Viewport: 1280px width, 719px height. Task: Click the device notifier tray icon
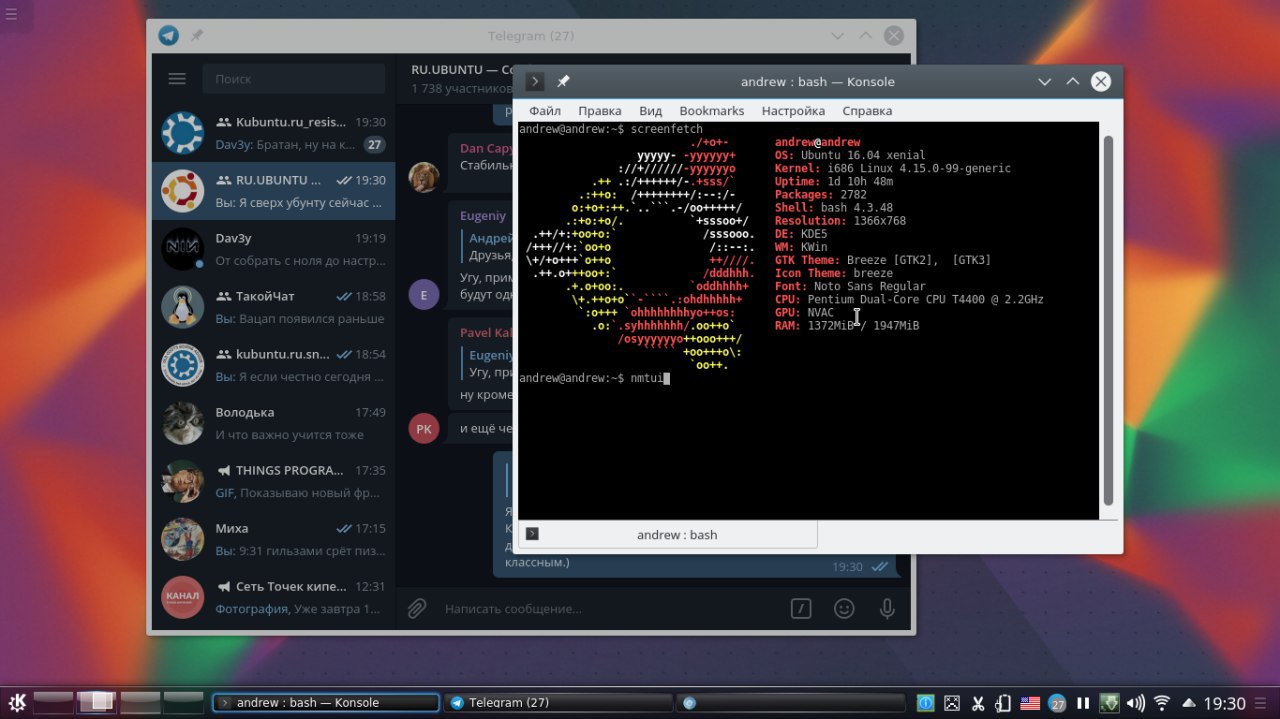(1004, 703)
